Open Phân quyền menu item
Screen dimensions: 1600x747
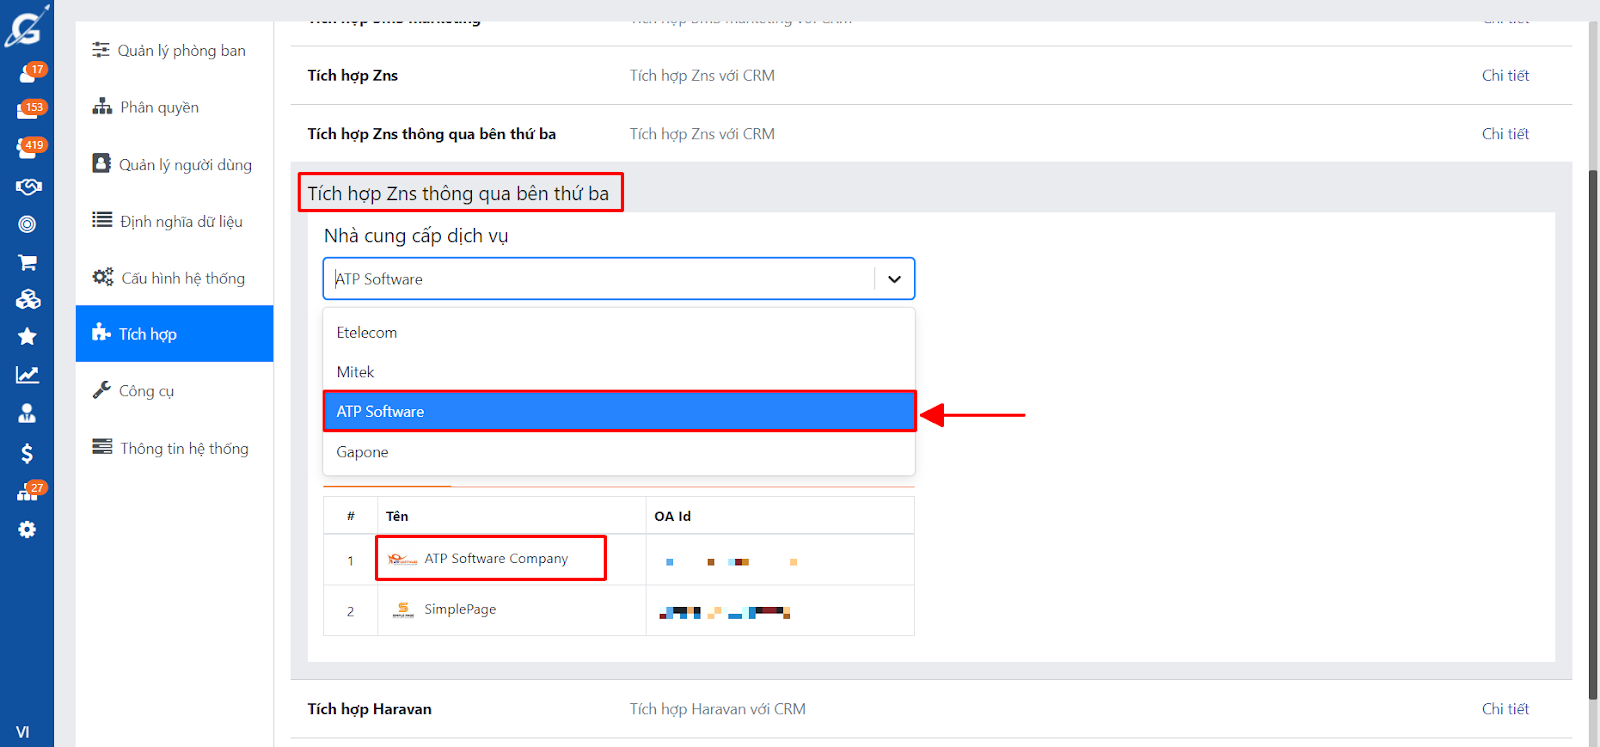coord(174,108)
